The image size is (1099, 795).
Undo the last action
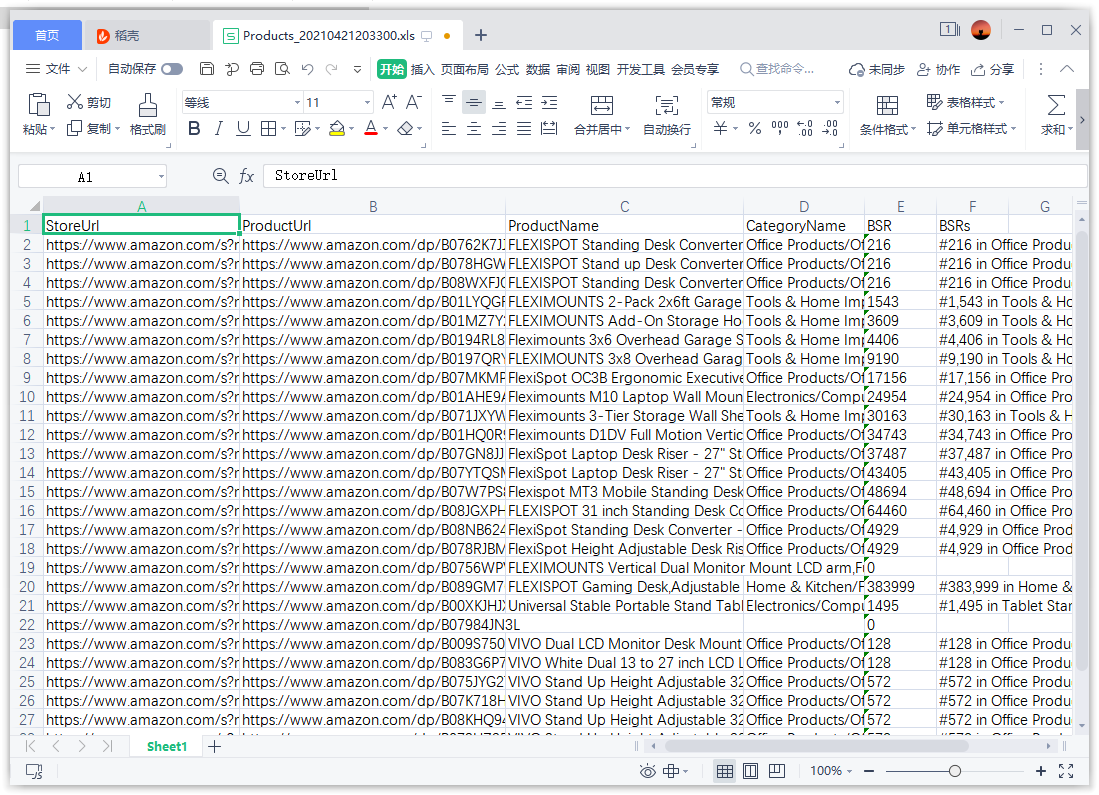pyautogui.click(x=307, y=69)
